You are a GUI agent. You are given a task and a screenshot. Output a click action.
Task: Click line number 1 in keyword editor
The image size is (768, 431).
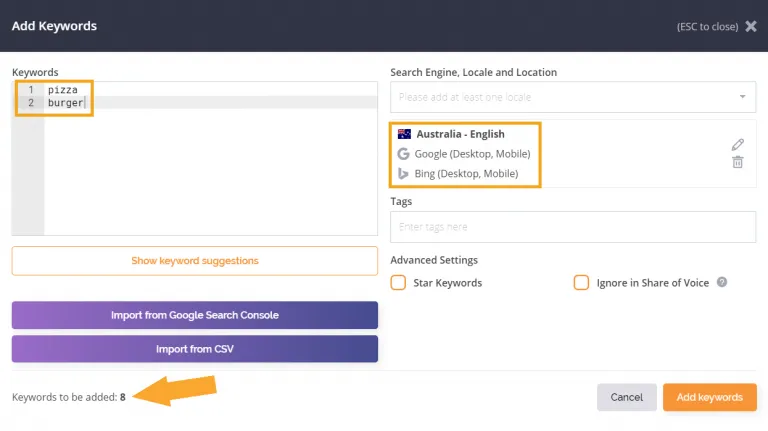31,90
